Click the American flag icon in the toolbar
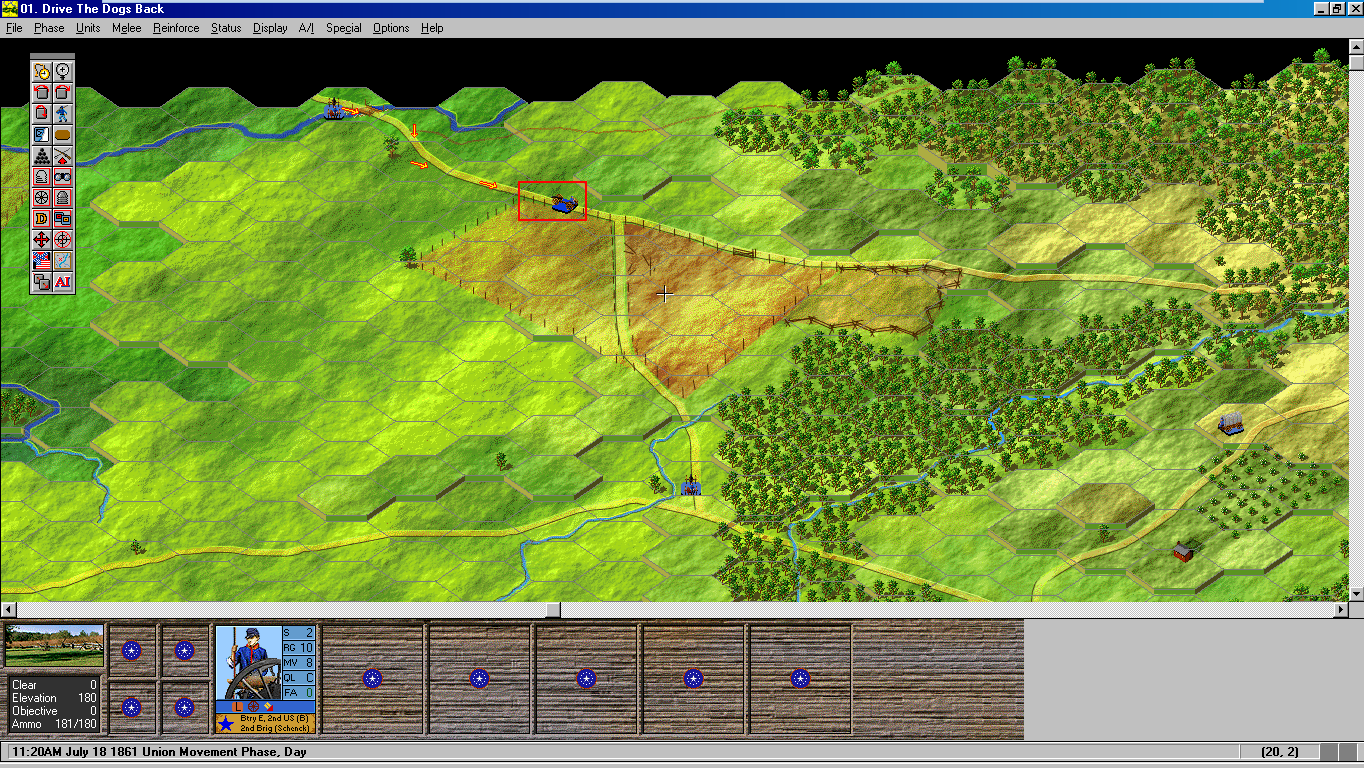 point(41,261)
